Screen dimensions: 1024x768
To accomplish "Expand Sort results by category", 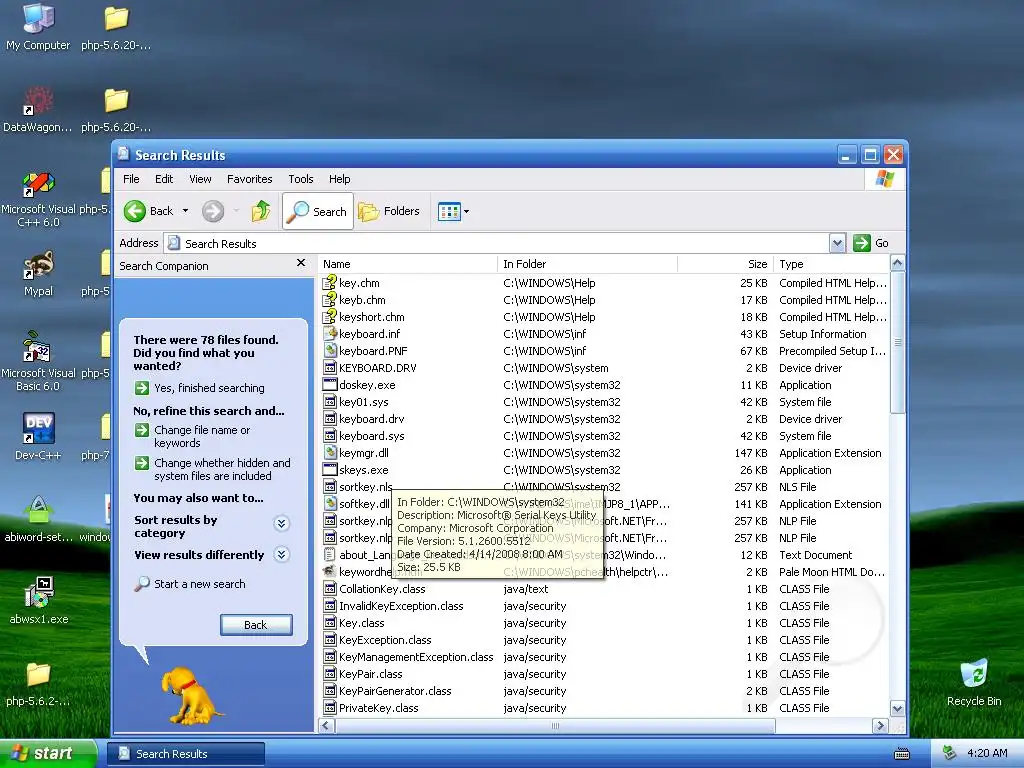I will click(x=281, y=523).
